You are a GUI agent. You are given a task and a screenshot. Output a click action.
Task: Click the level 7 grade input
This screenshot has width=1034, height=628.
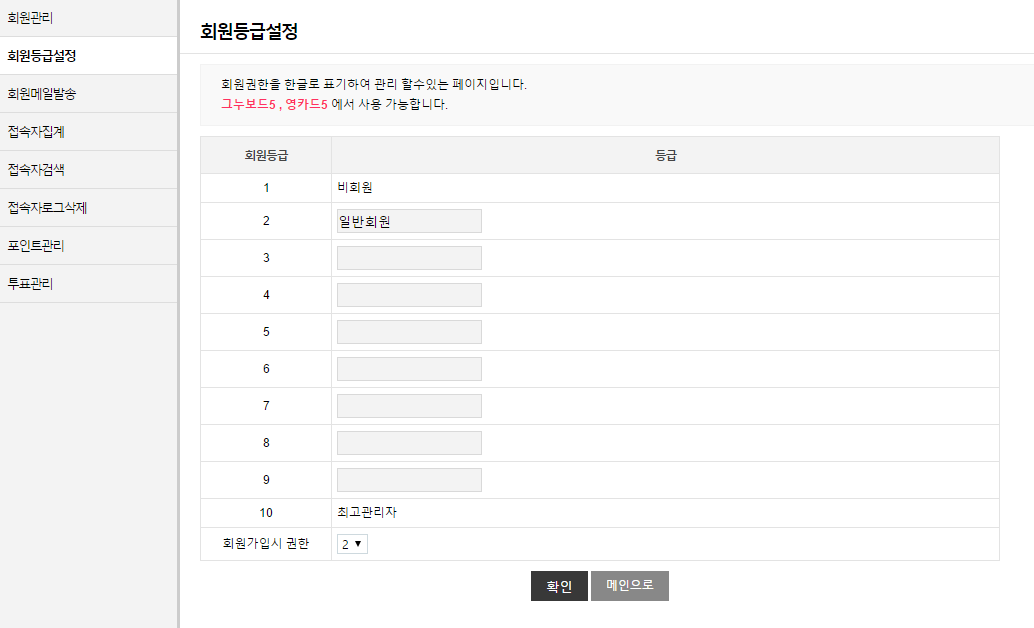click(x=409, y=406)
